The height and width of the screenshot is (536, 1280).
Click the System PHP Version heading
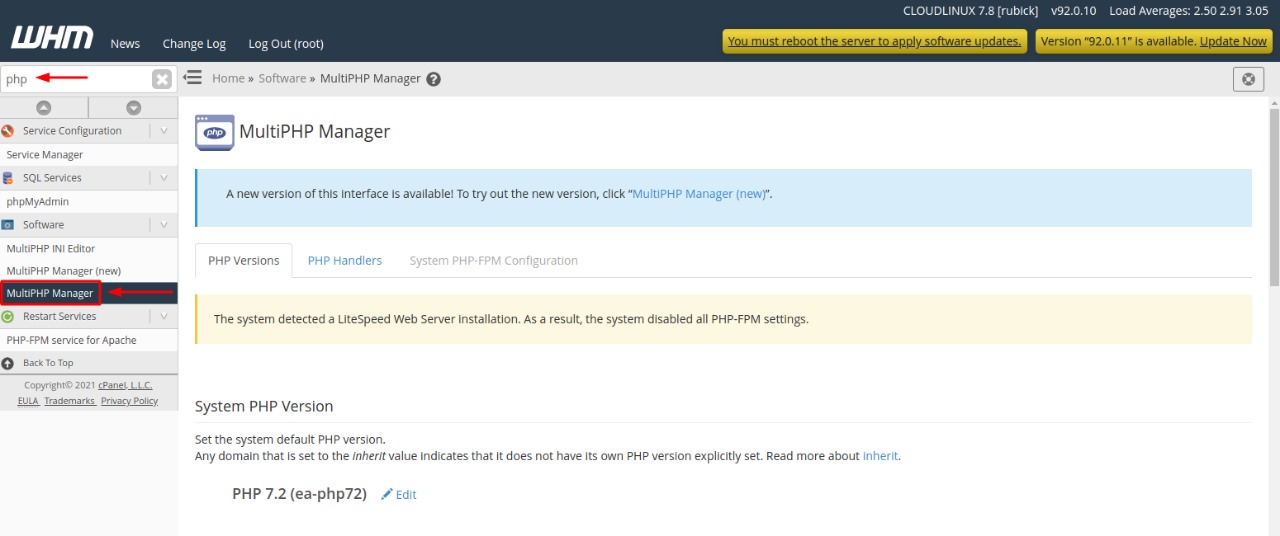[x=264, y=406]
